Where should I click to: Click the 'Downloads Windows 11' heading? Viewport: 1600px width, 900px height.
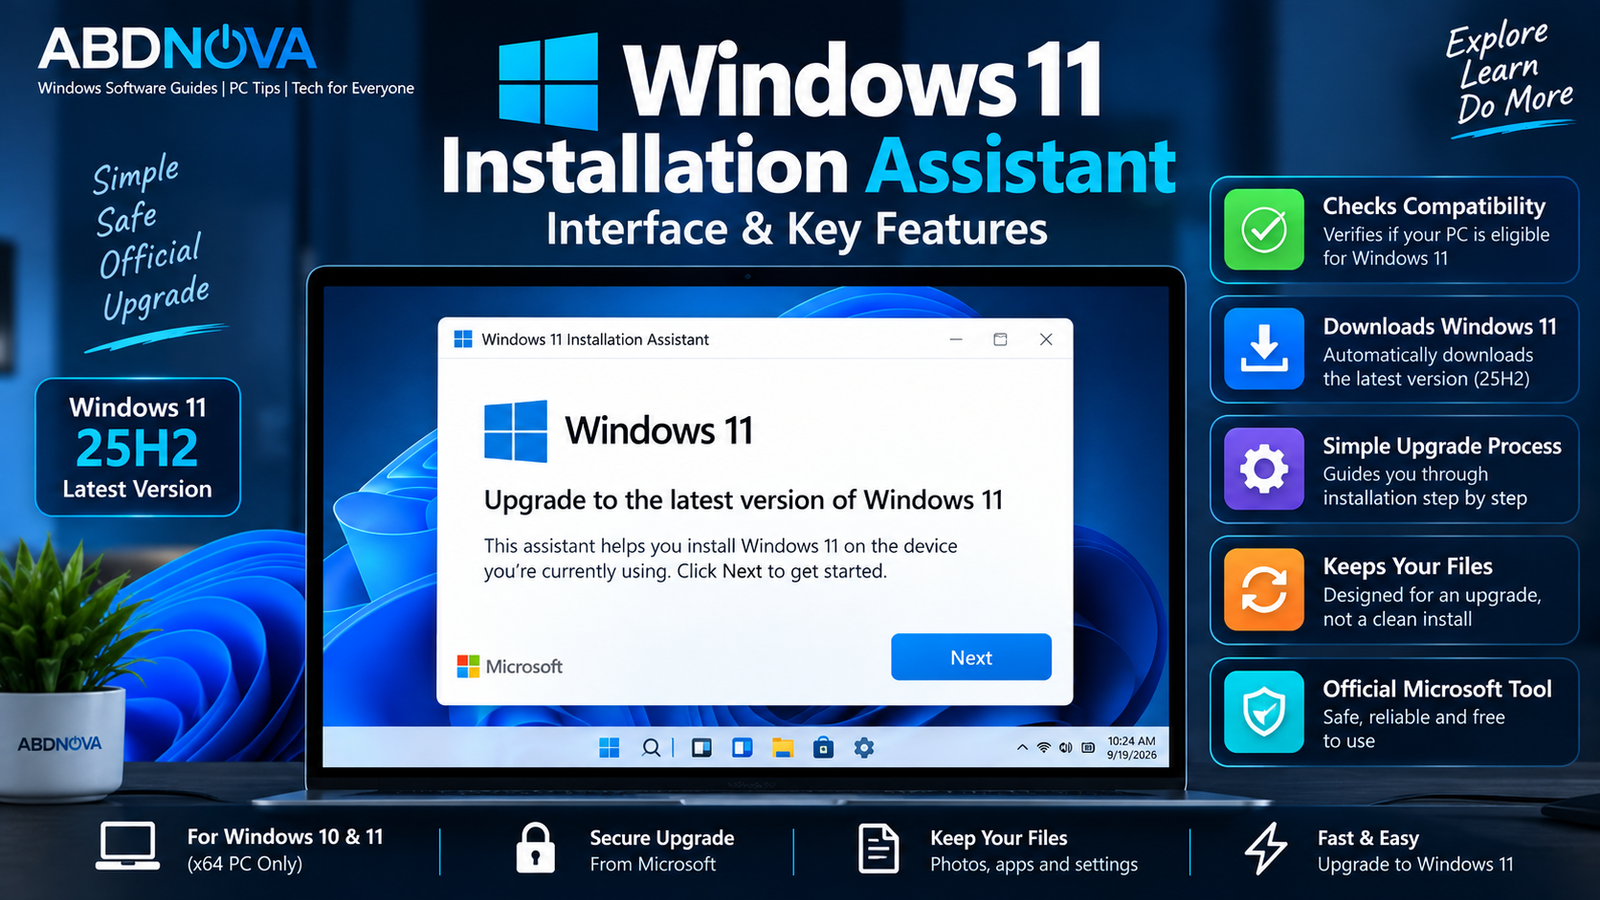pos(1440,326)
